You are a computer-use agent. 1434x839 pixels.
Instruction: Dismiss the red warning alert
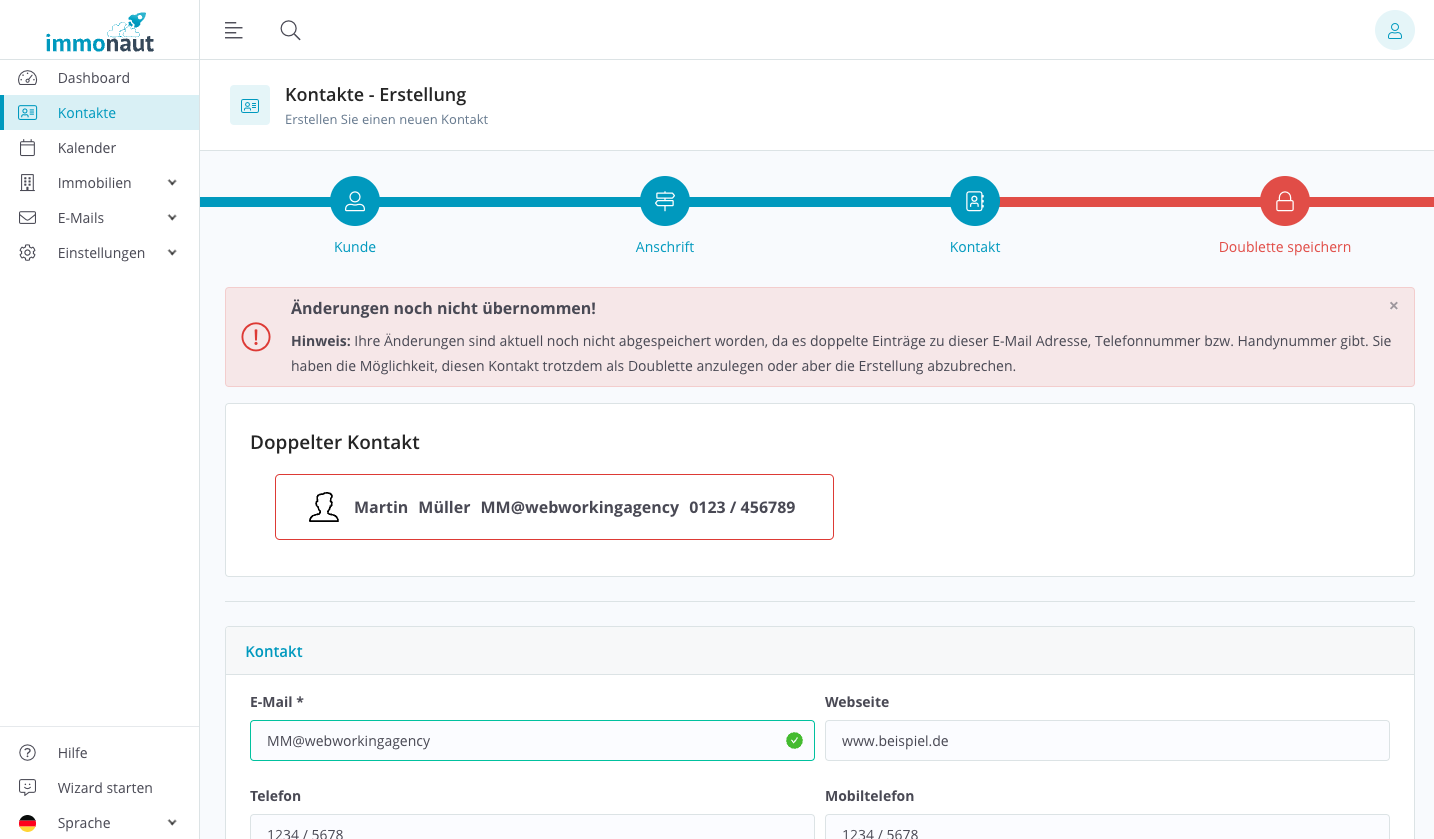pos(1393,306)
